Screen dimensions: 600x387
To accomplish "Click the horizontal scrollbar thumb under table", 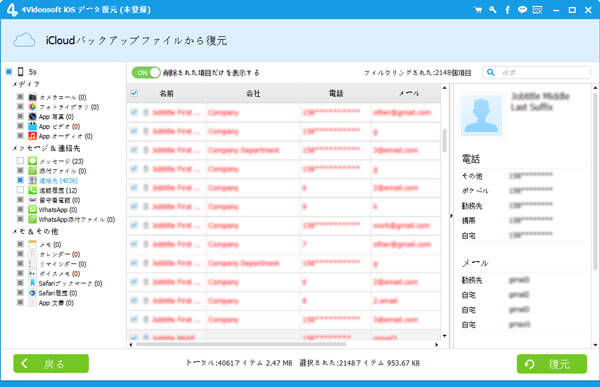I will click(241, 345).
